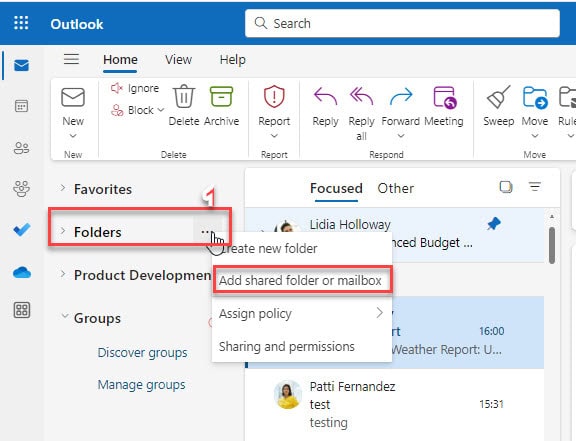Expand the Favorites section
This screenshot has width=576, height=441.
coord(63,188)
